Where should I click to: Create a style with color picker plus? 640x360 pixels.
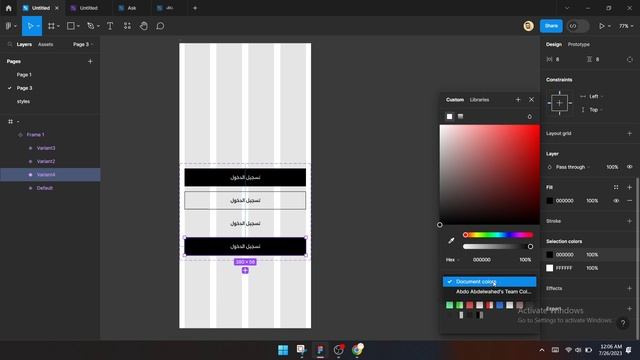(x=518, y=100)
